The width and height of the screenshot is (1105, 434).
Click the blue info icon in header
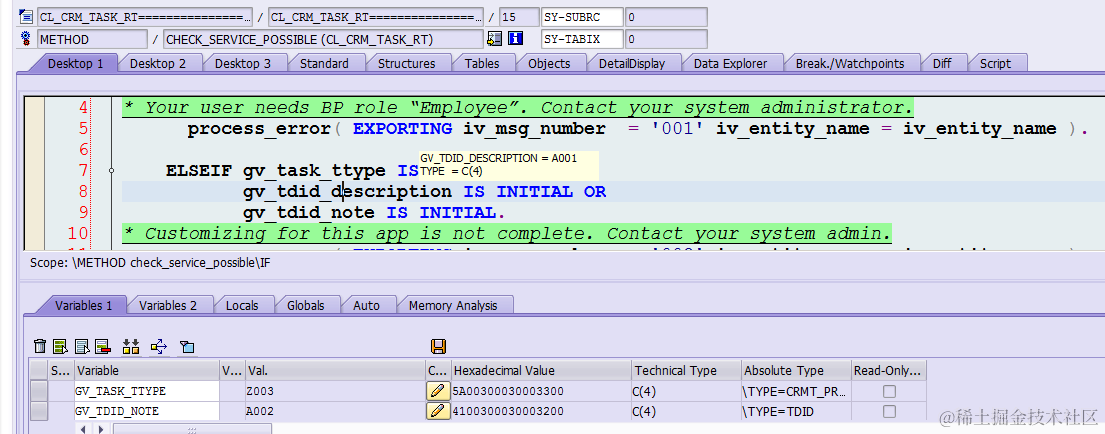coord(516,39)
